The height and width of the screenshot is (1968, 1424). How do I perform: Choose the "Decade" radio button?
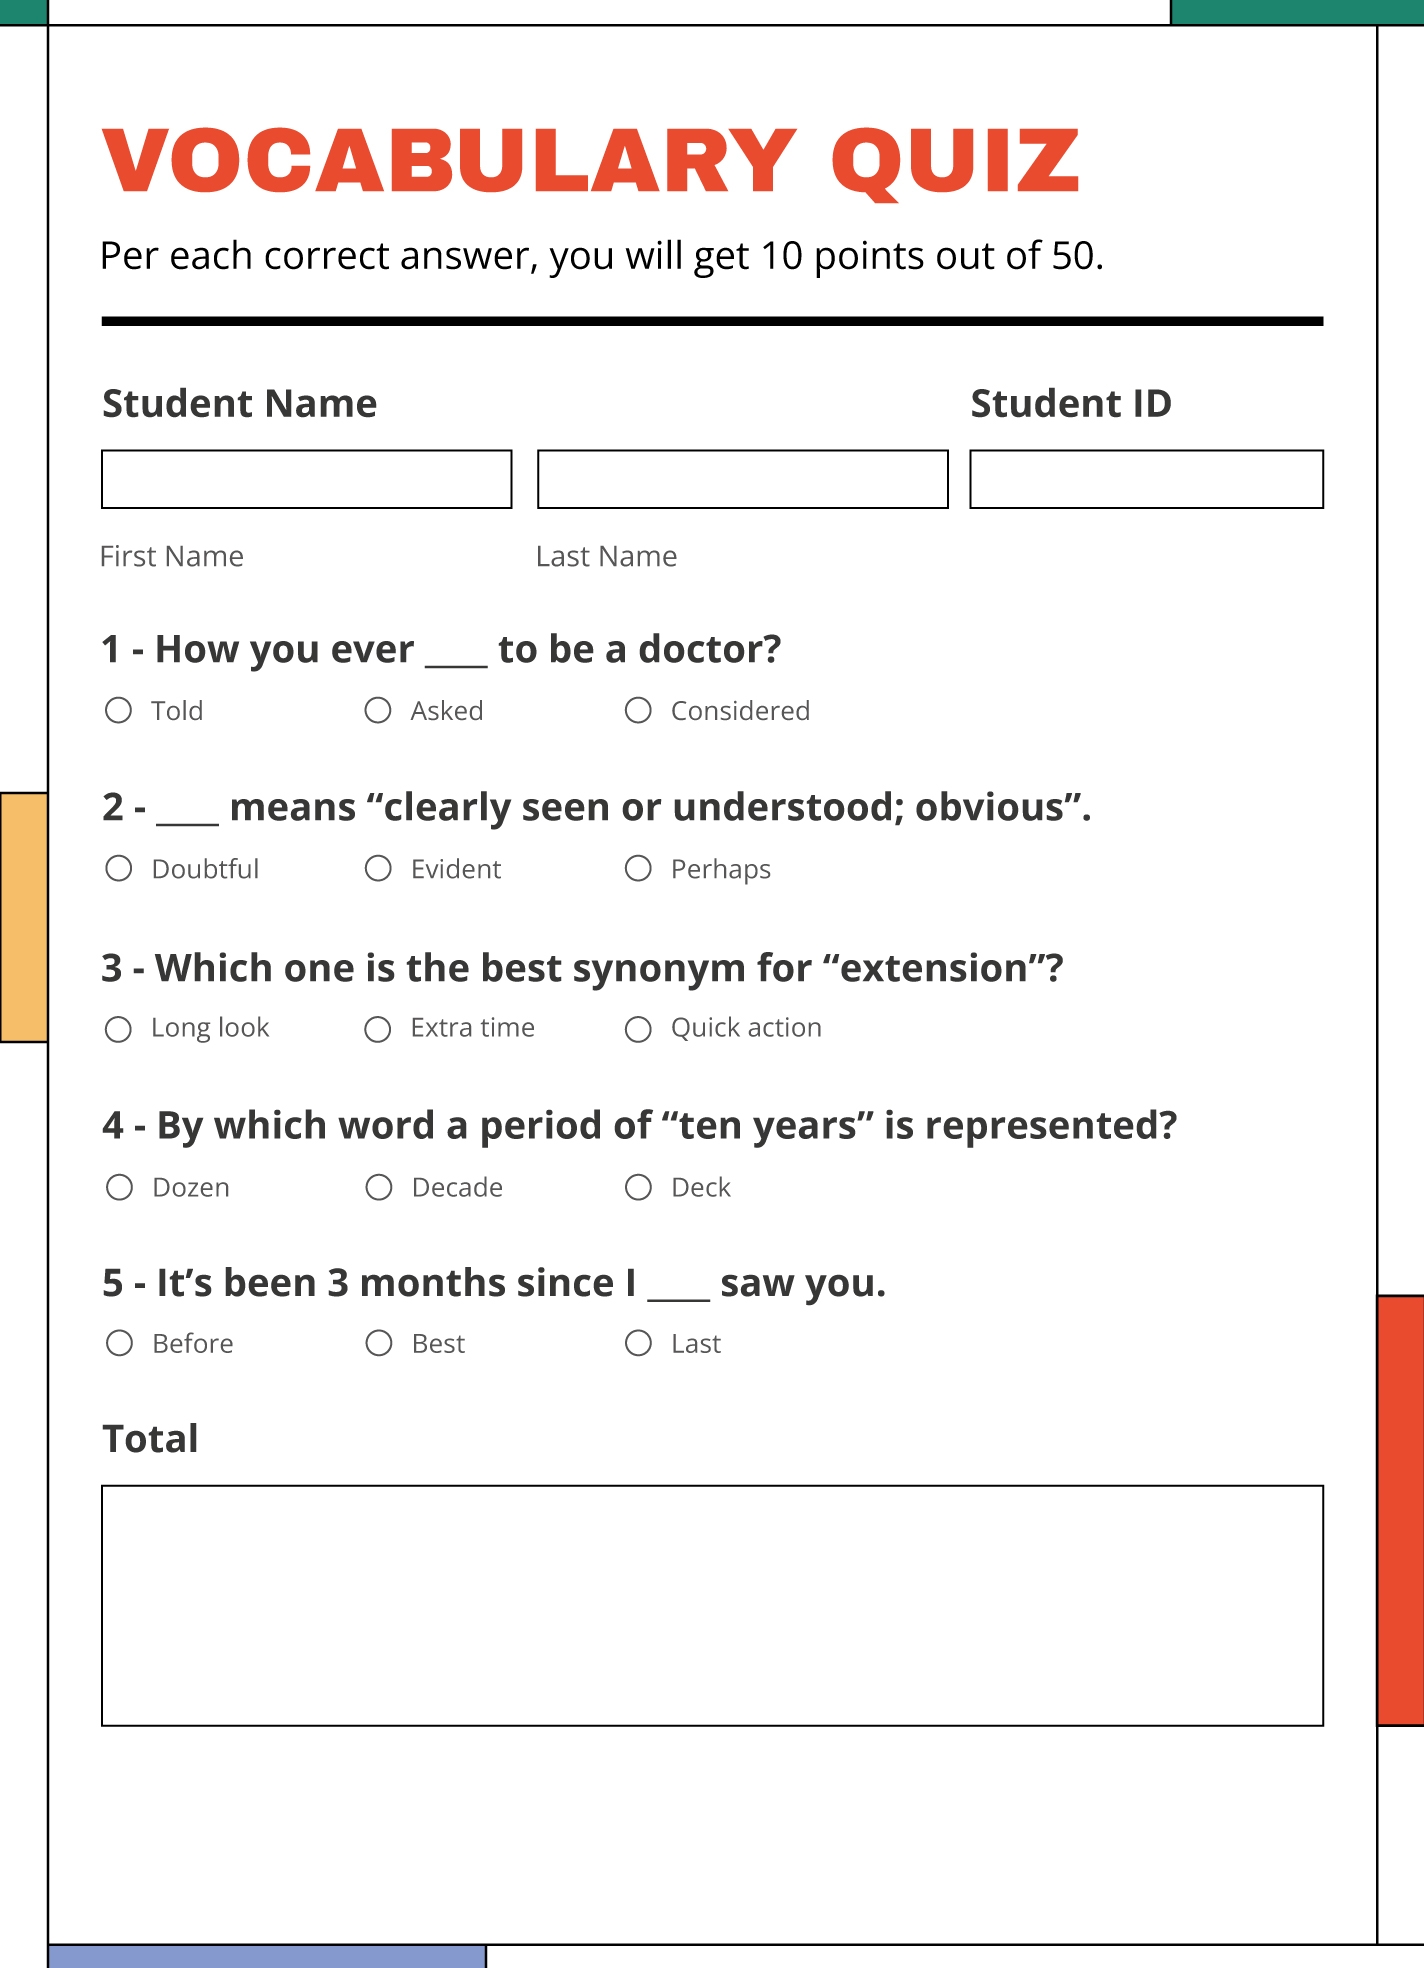379,1188
